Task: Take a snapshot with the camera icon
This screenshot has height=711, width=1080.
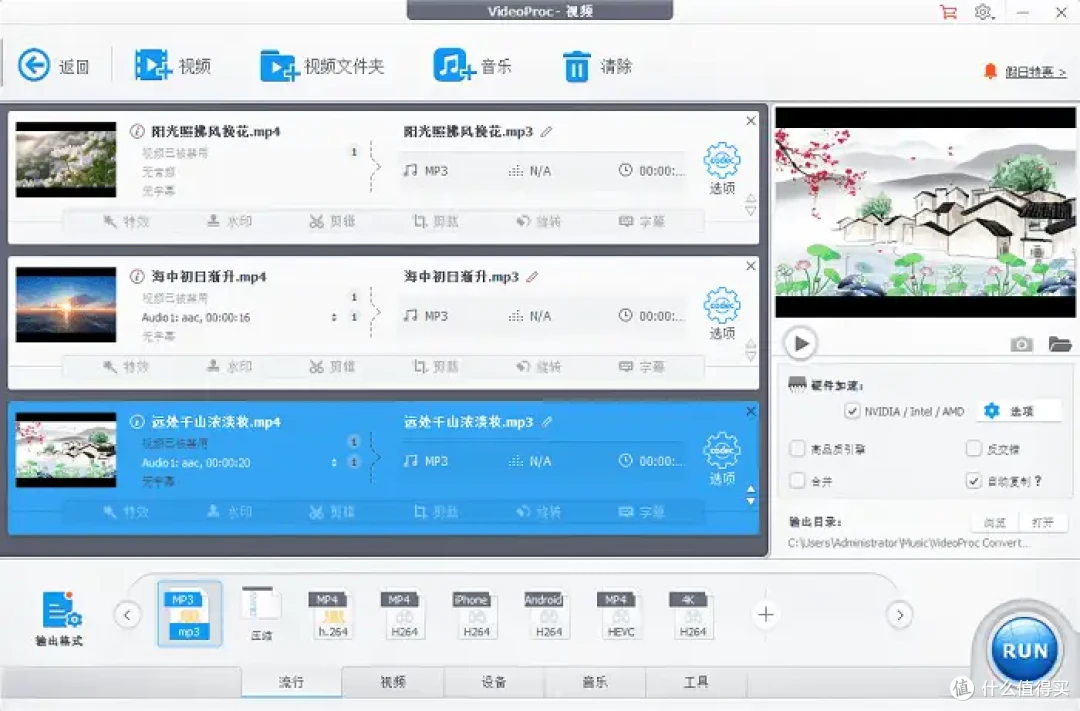Action: point(1021,344)
